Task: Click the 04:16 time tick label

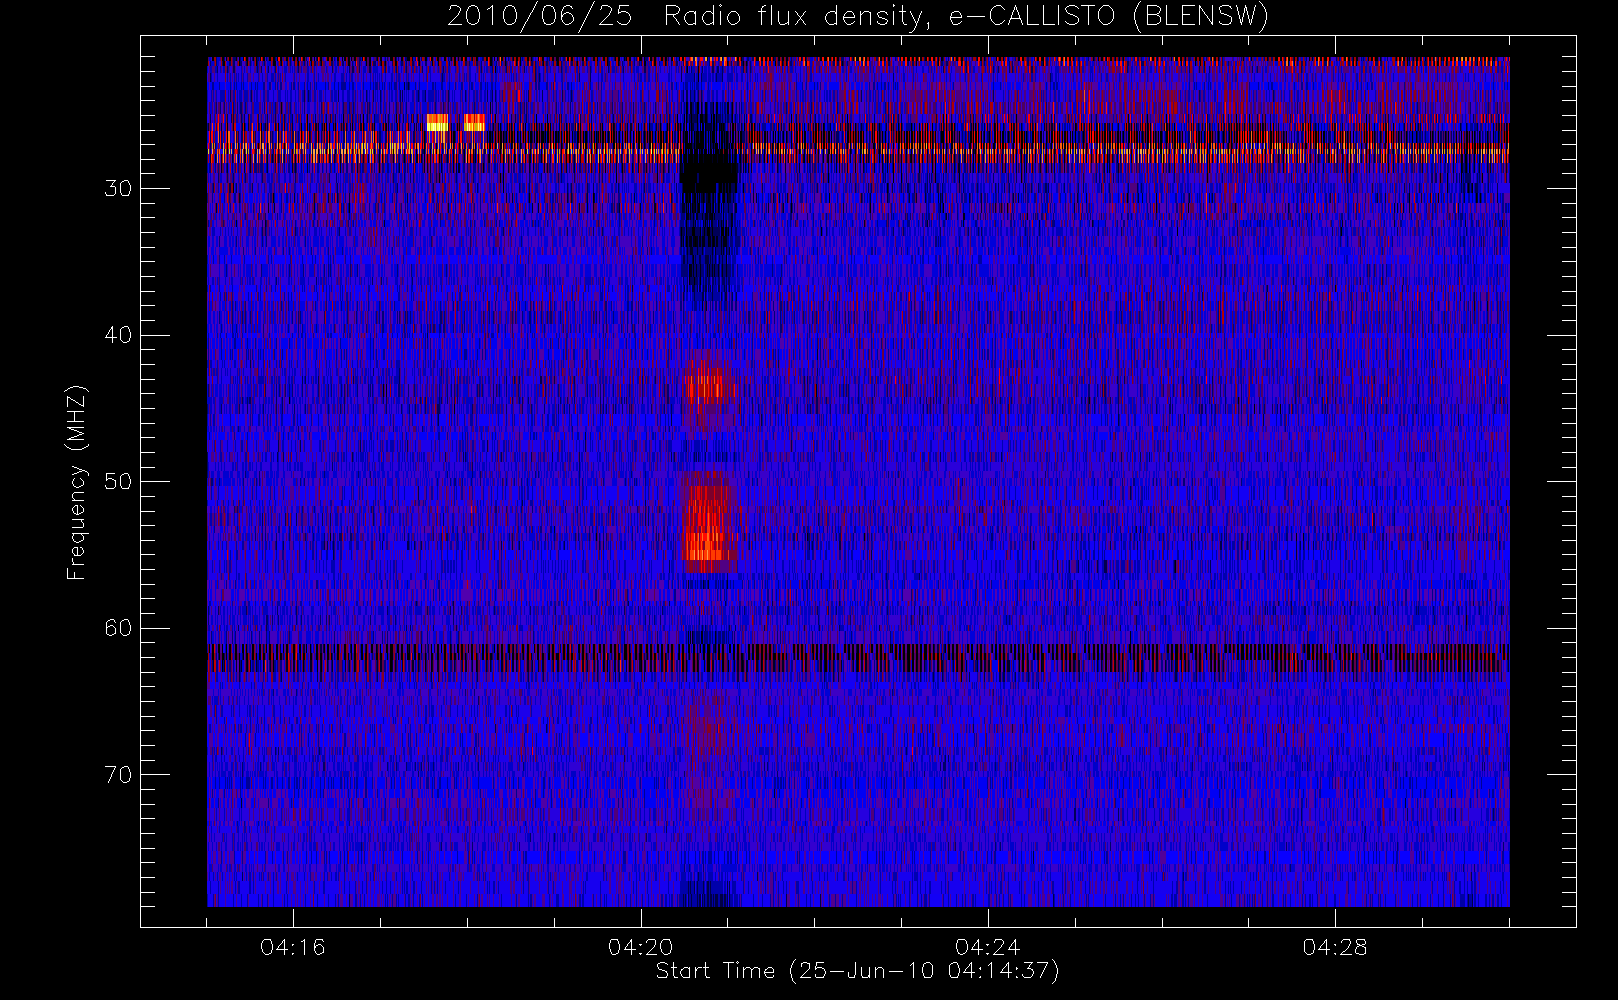Action: [293, 947]
